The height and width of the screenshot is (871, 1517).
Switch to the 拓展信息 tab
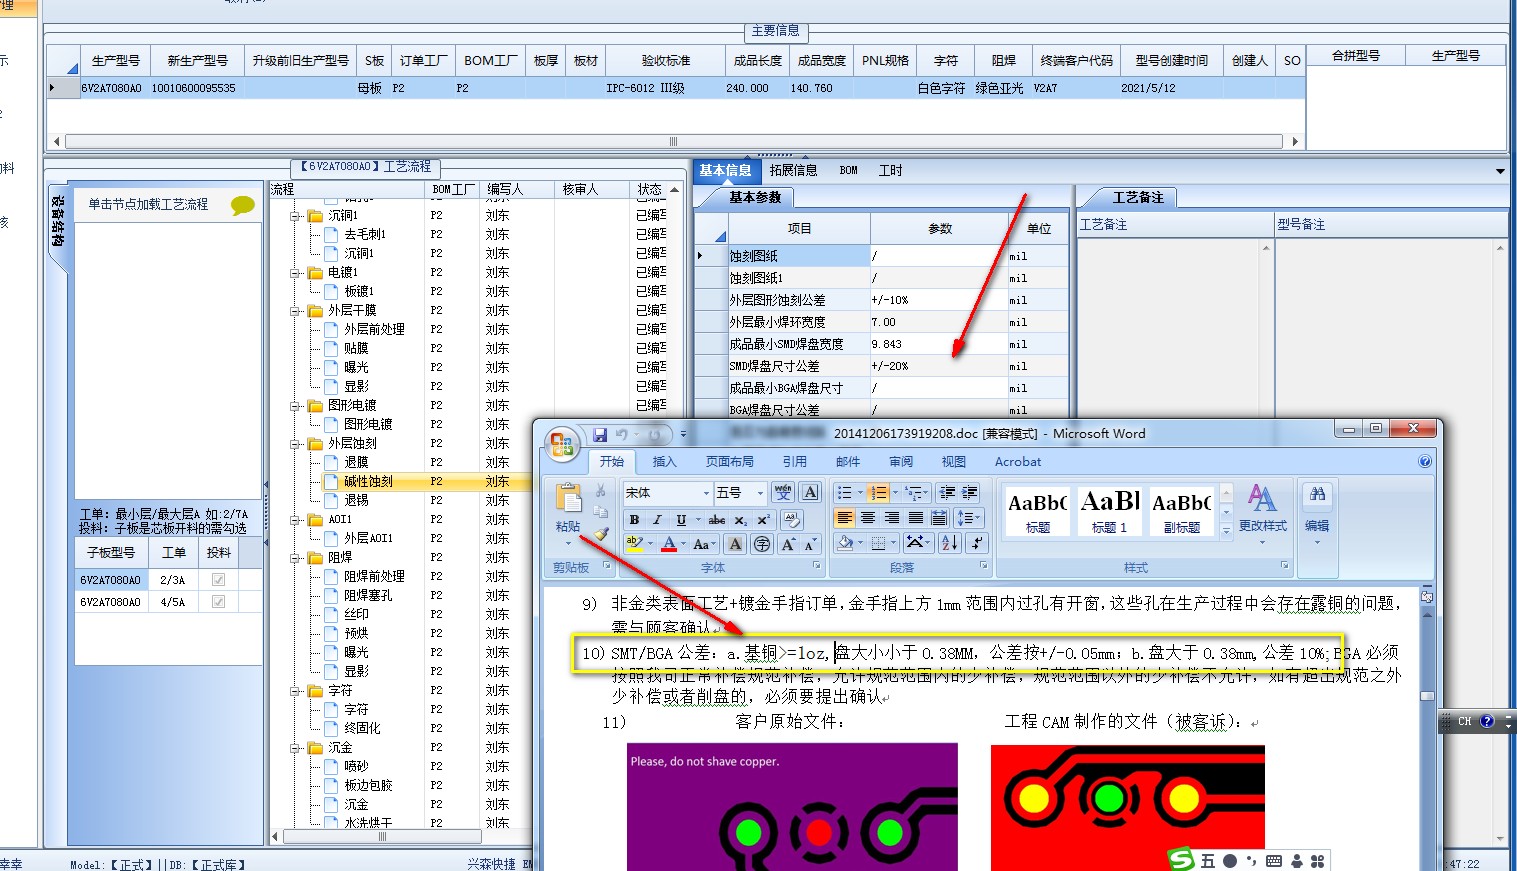pos(793,171)
